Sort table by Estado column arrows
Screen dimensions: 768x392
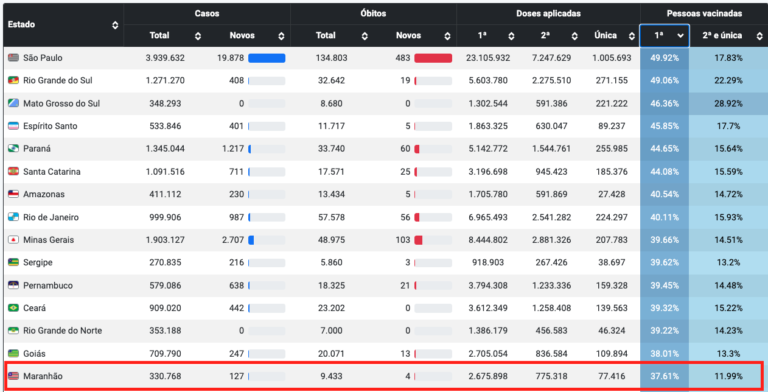115,25
